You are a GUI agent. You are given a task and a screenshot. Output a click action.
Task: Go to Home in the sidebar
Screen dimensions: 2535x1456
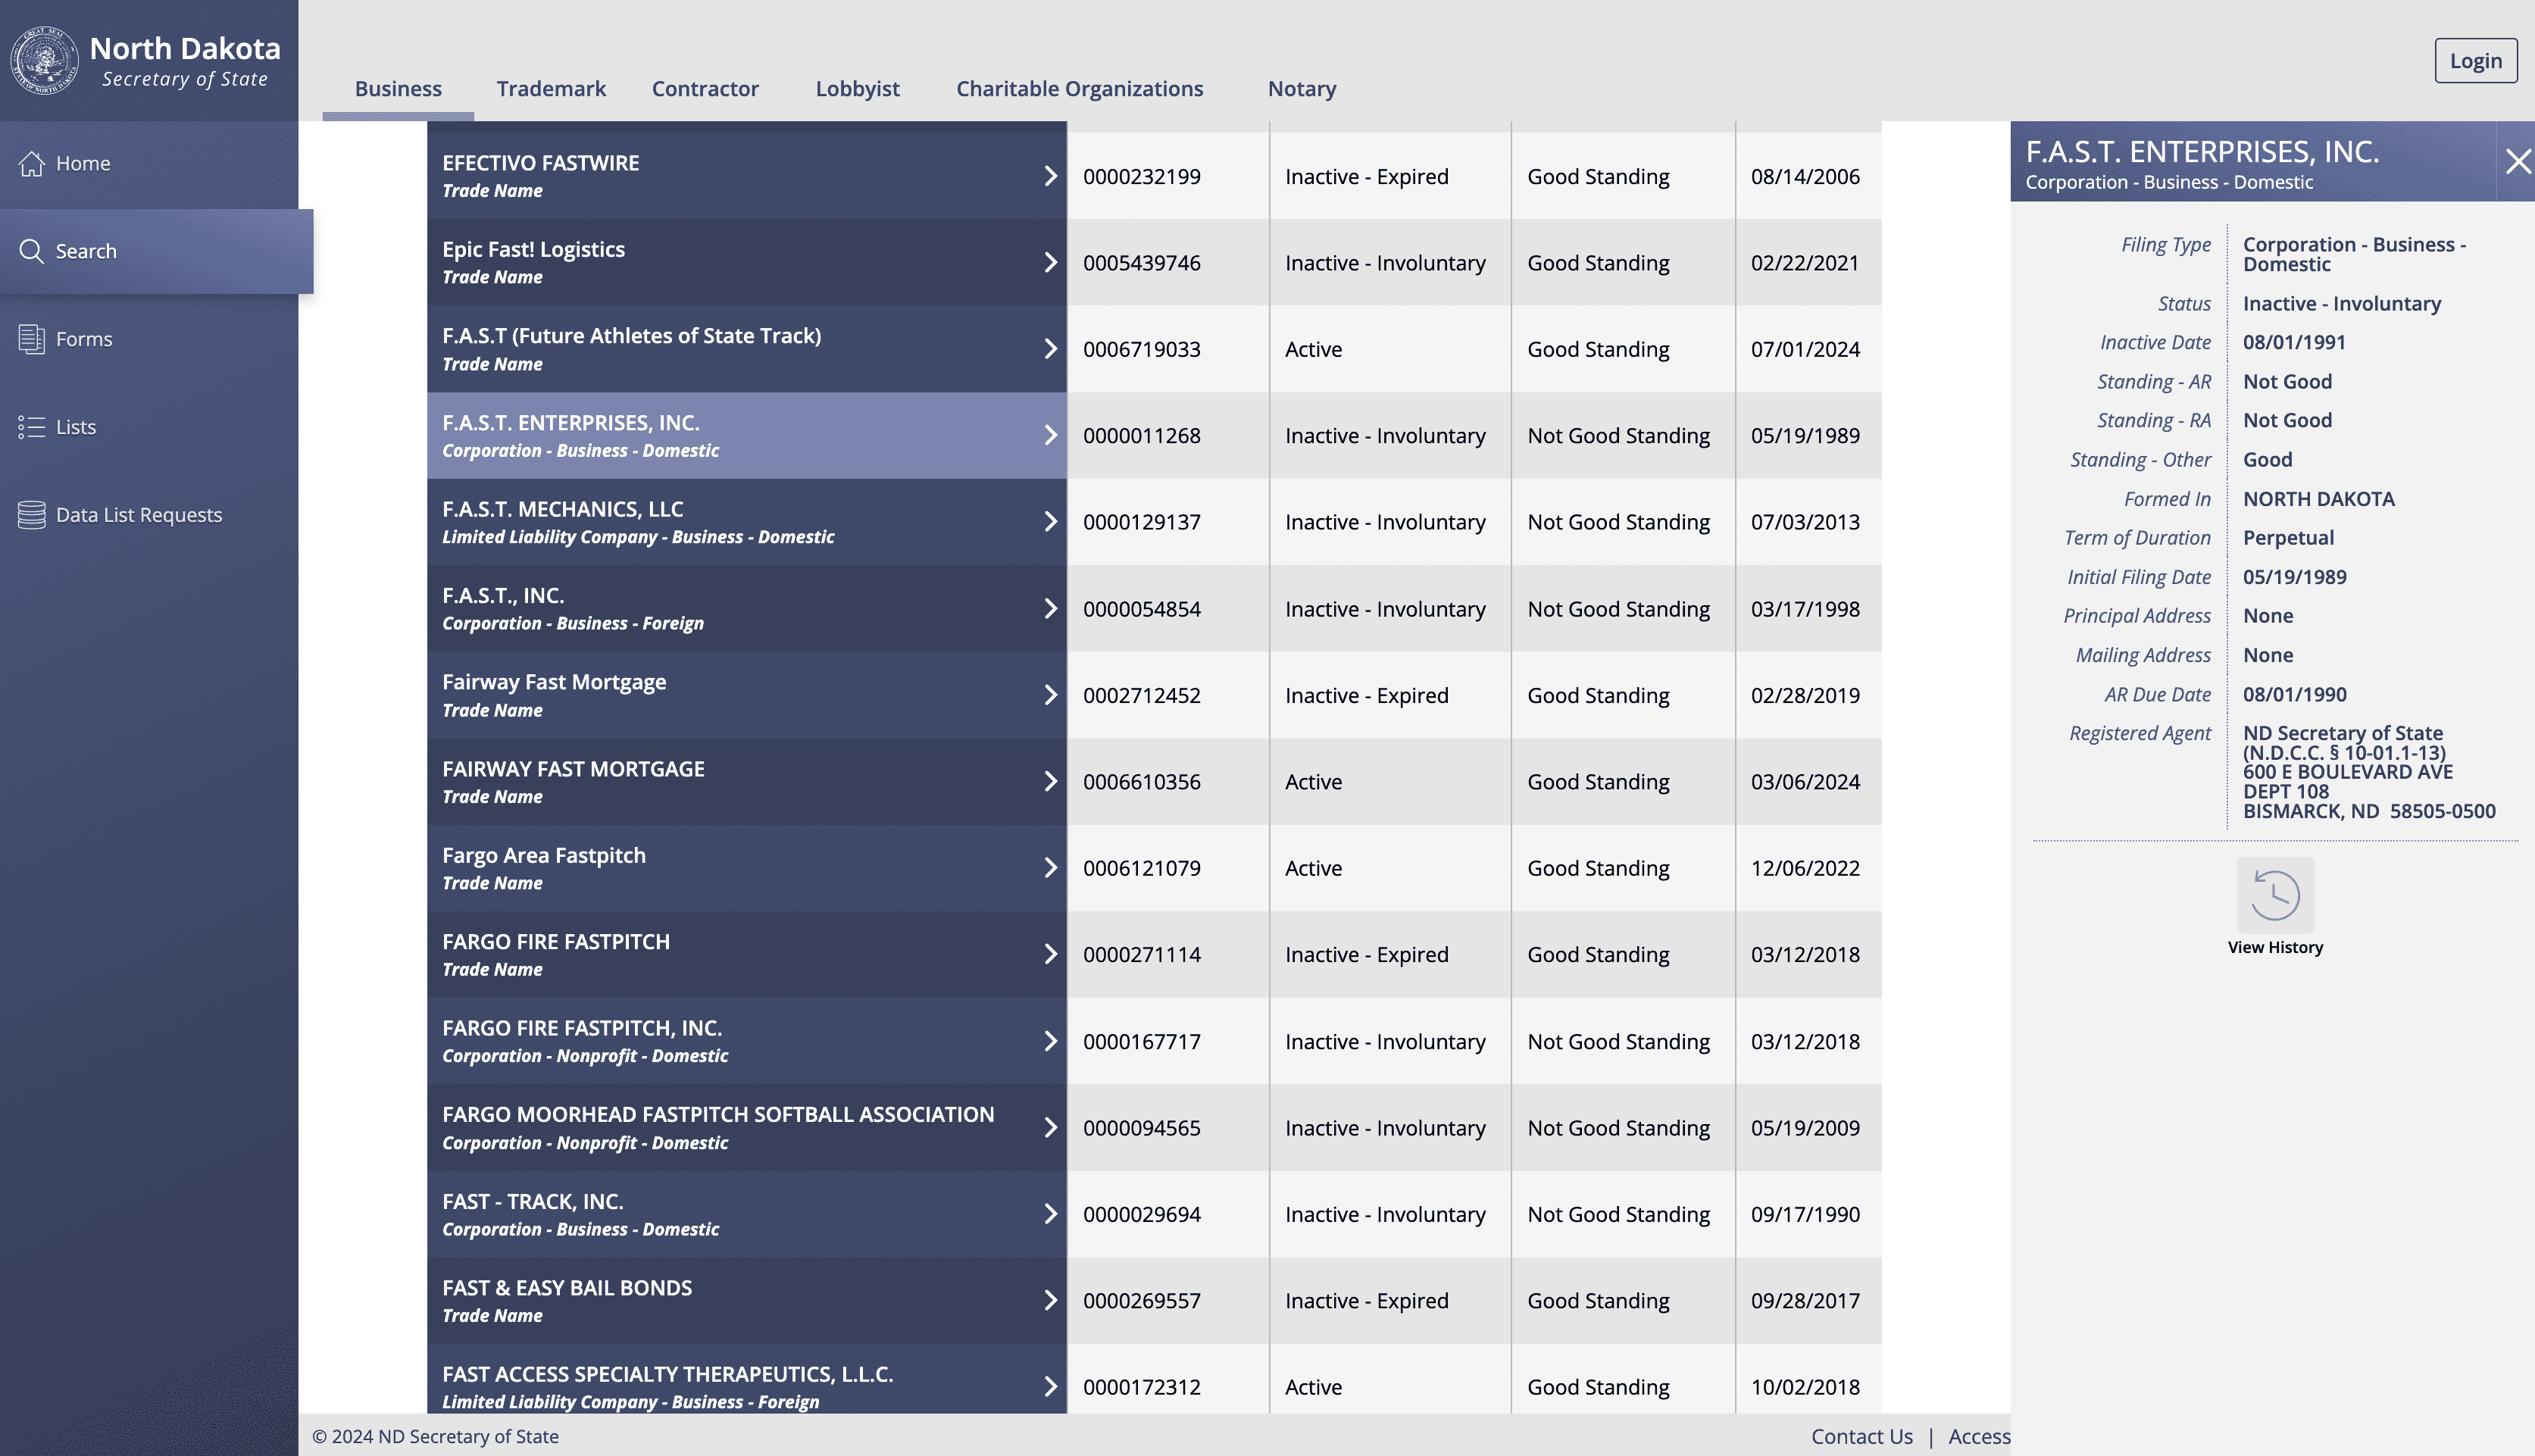click(149, 163)
